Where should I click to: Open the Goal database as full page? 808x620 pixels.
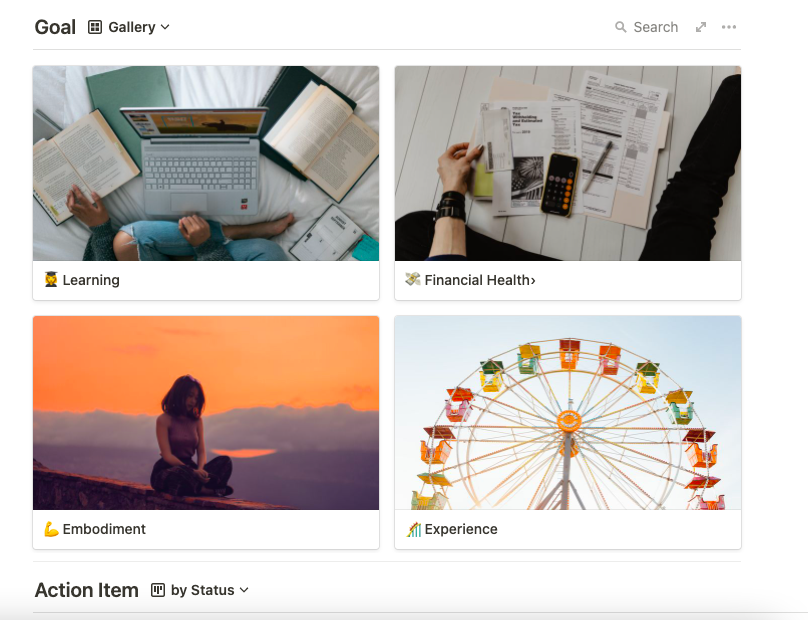coord(701,27)
